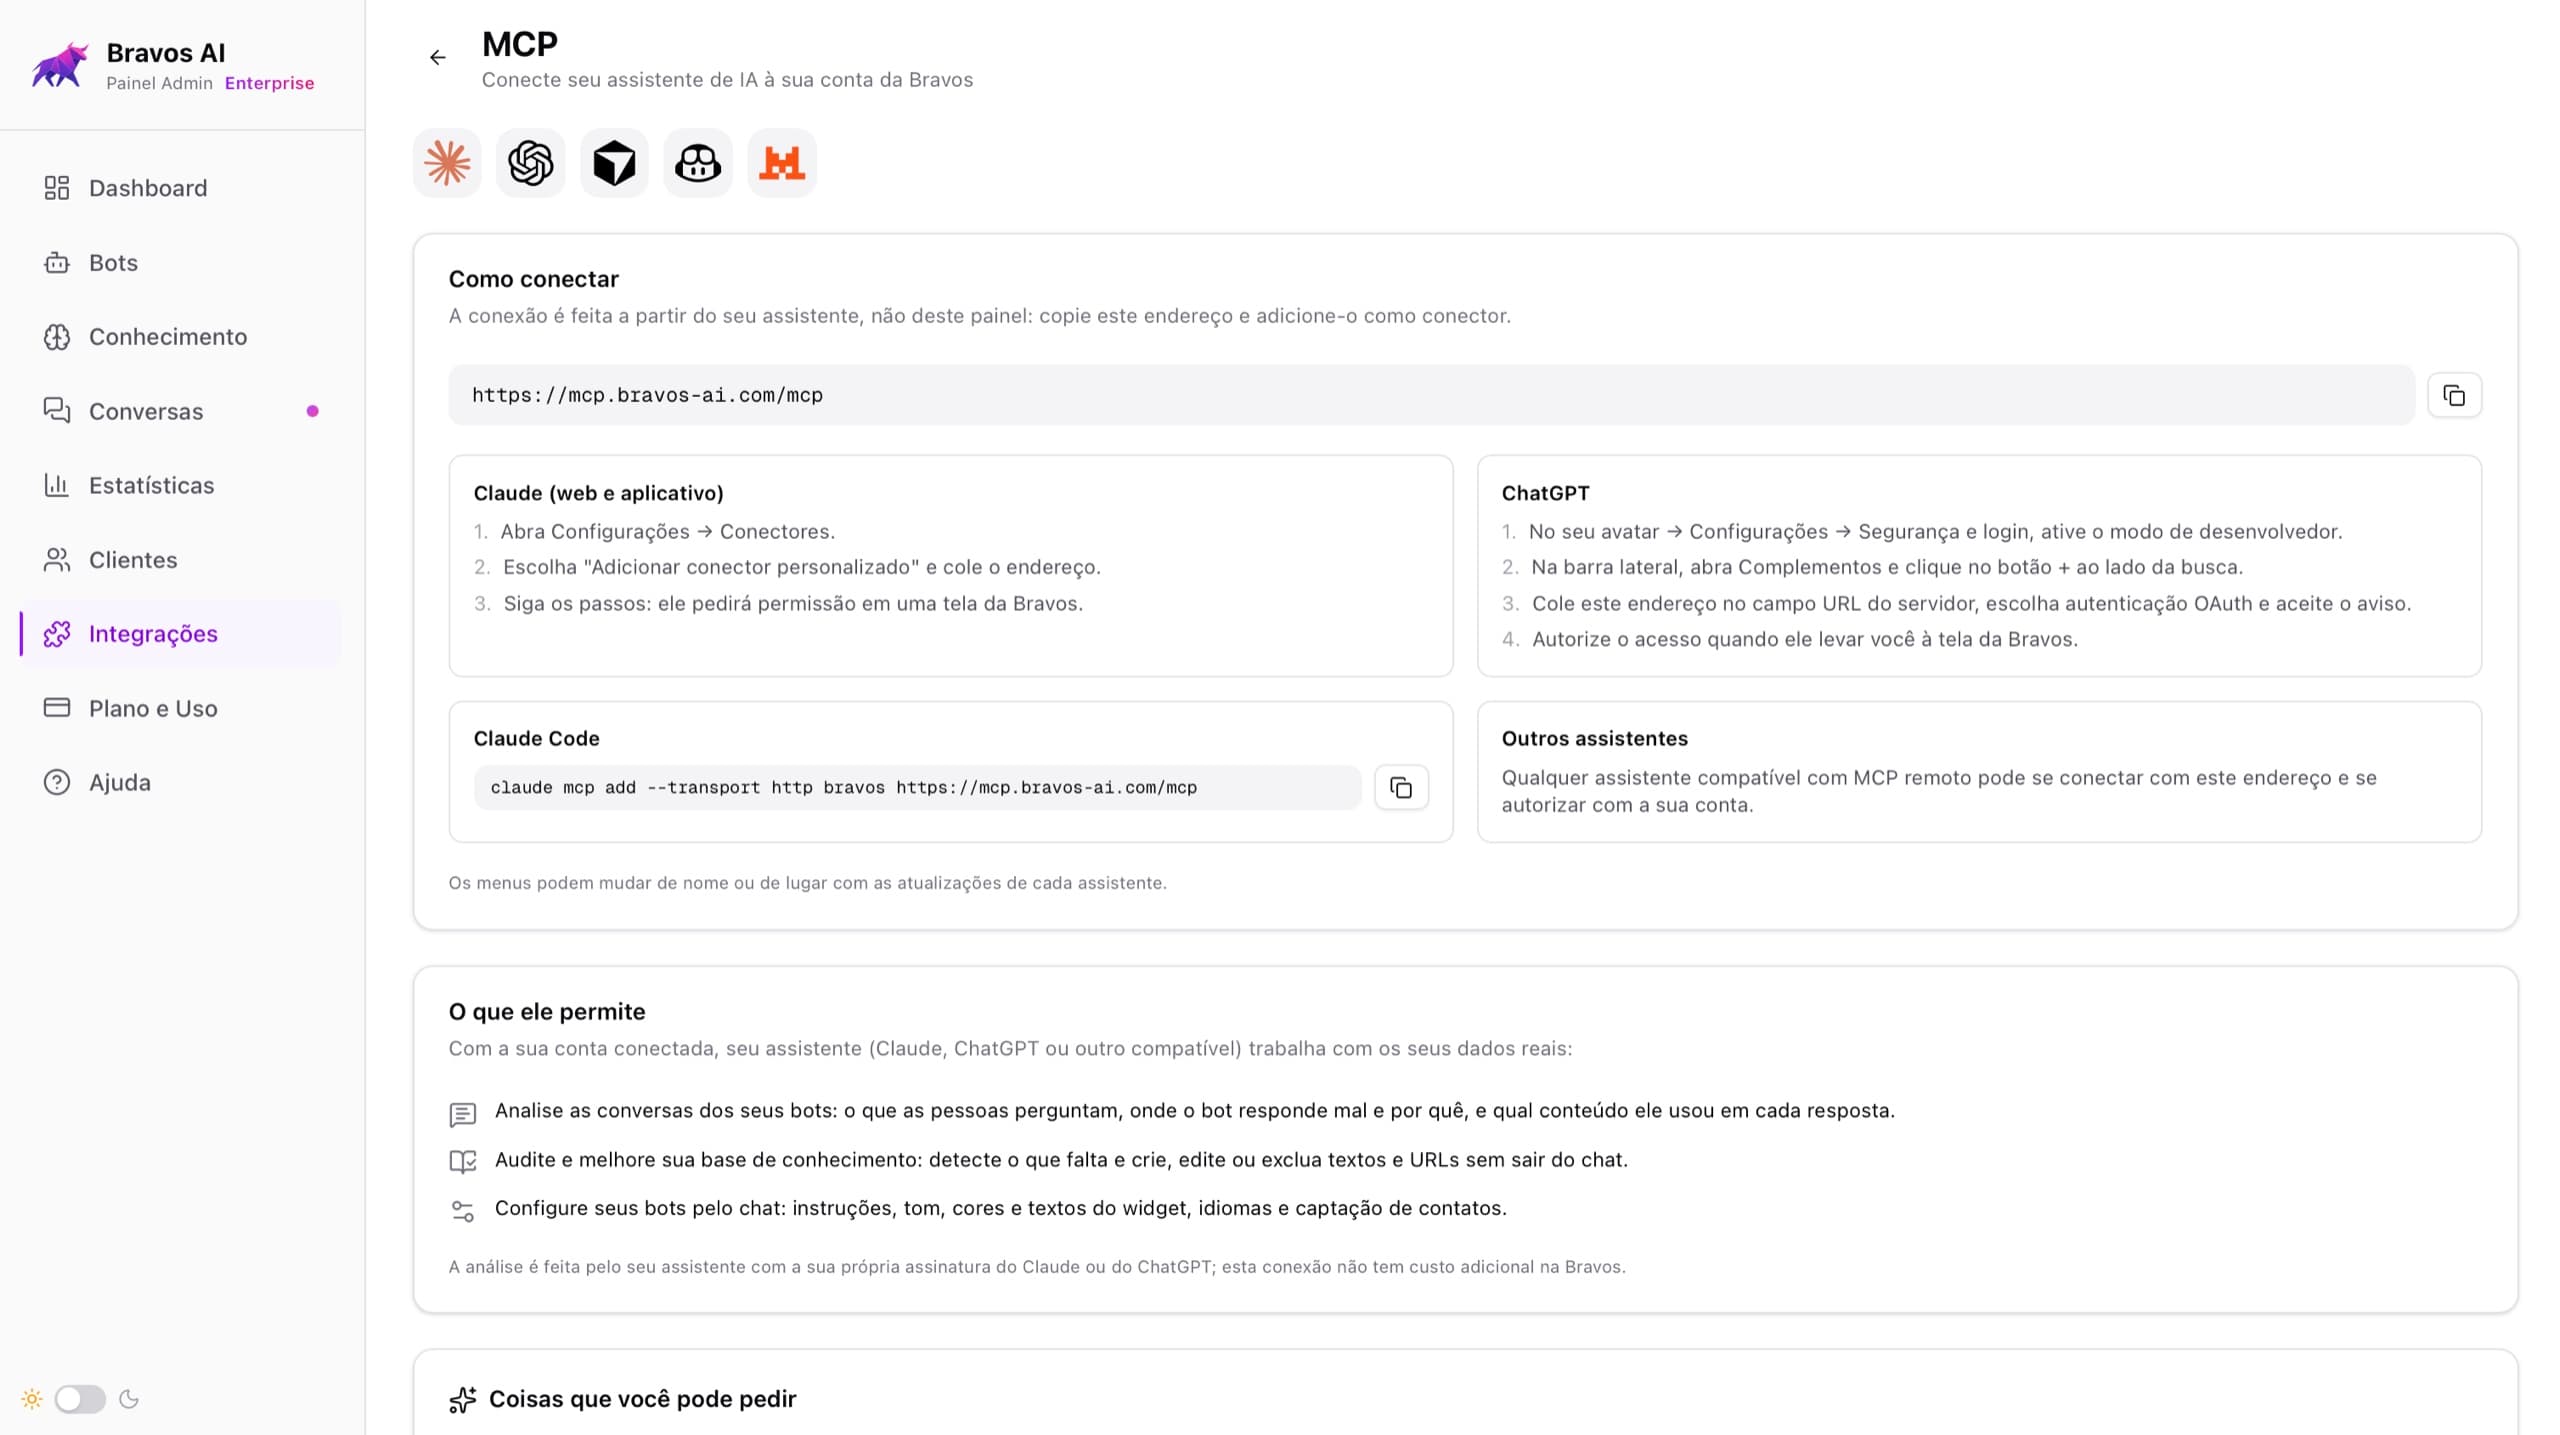
Task: Click the O que ele permite heading
Action: click(x=547, y=1011)
